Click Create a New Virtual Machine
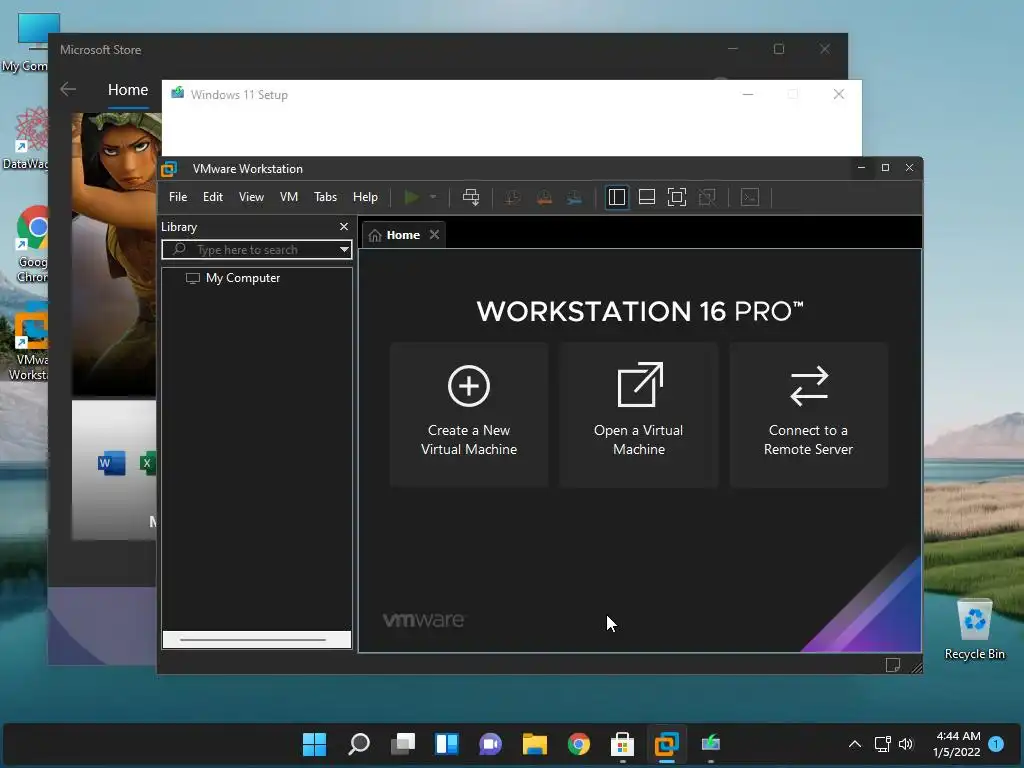 pos(469,415)
